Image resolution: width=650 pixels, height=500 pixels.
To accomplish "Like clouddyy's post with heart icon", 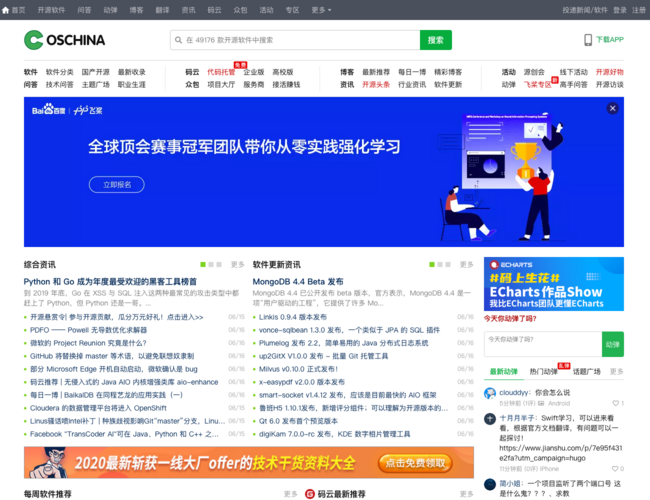I will (612, 403).
